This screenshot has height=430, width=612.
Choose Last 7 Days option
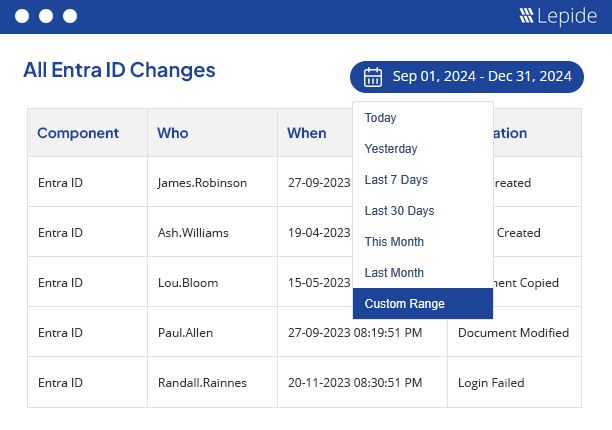click(x=423, y=179)
